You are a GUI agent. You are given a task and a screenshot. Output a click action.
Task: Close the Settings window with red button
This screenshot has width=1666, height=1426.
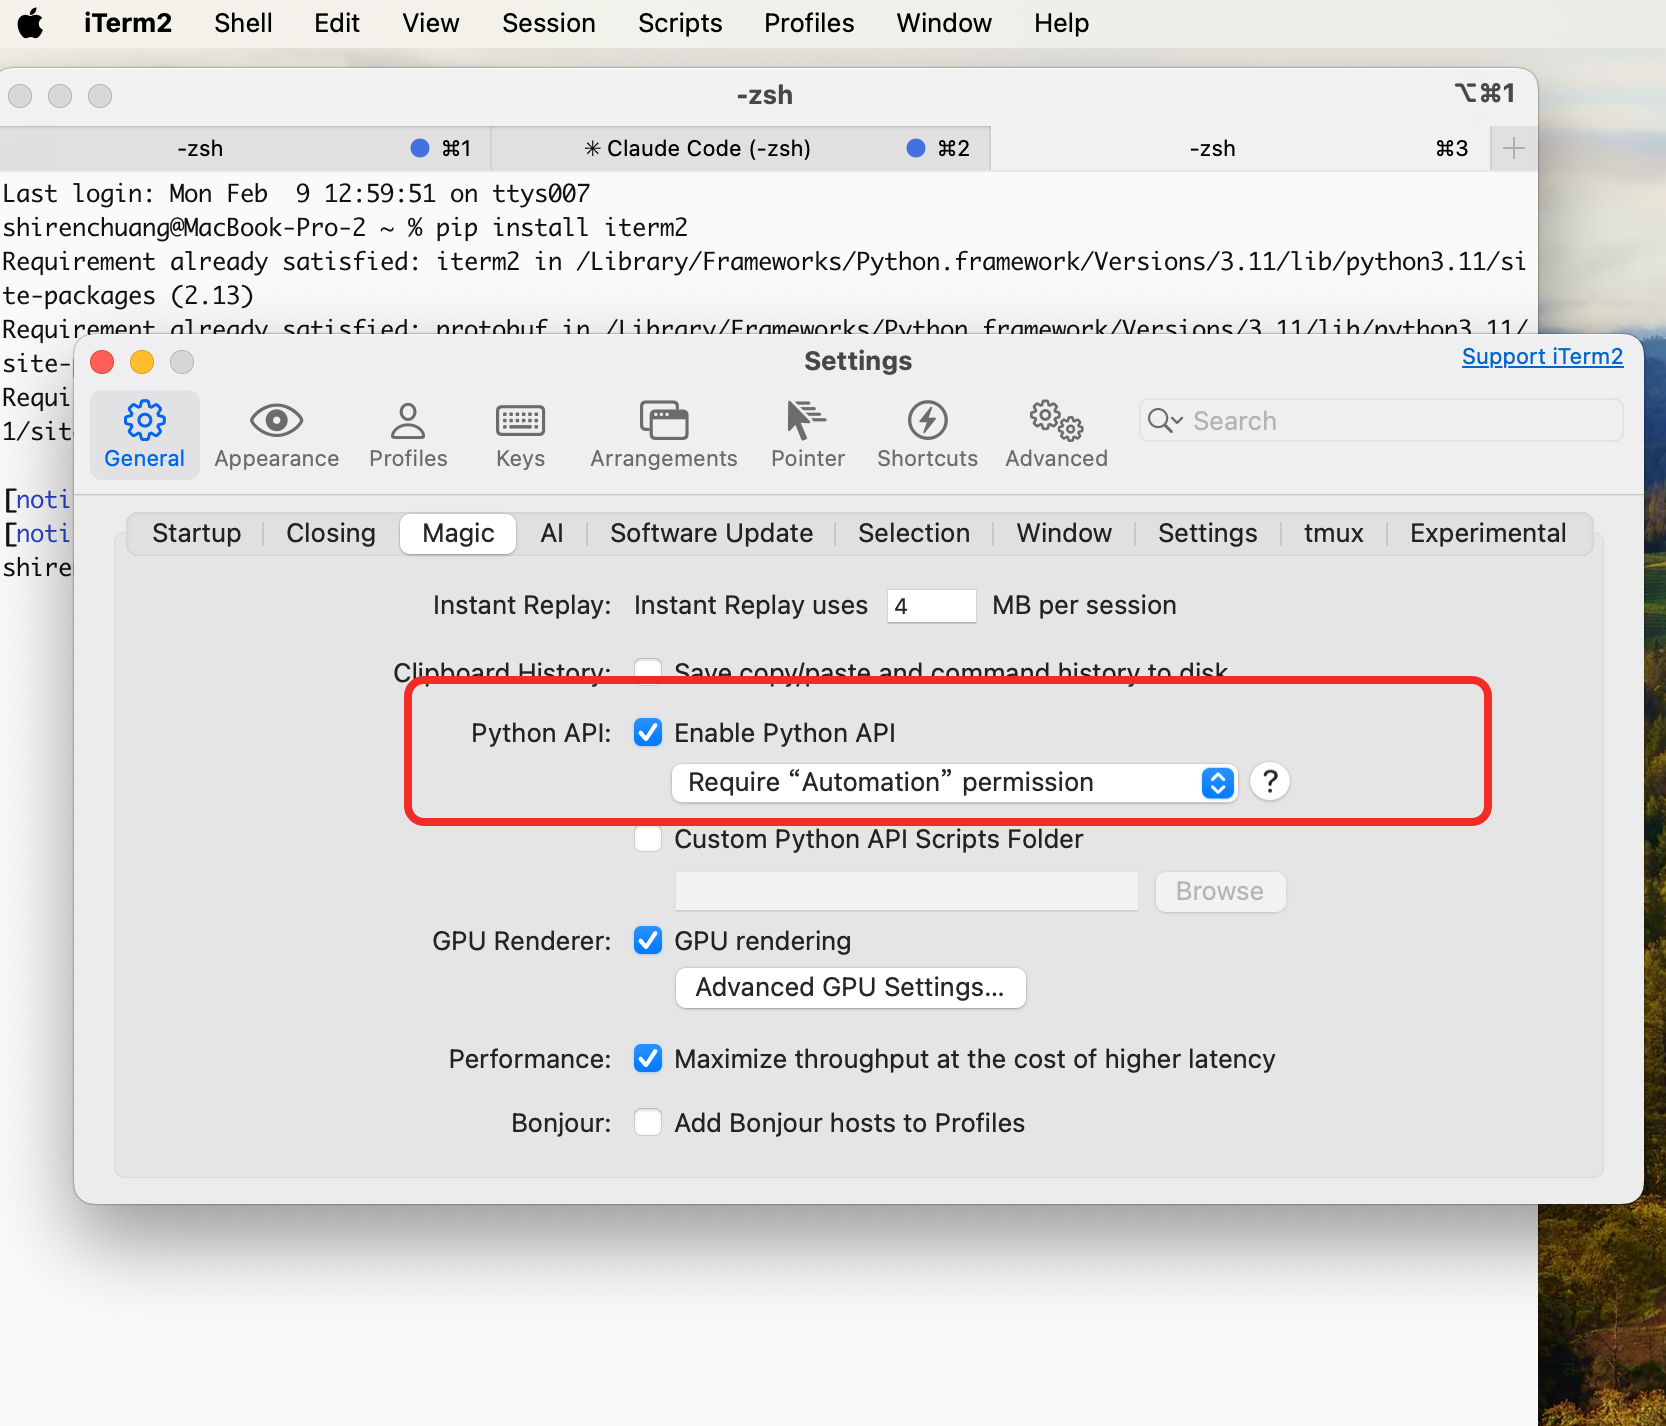pos(102,362)
